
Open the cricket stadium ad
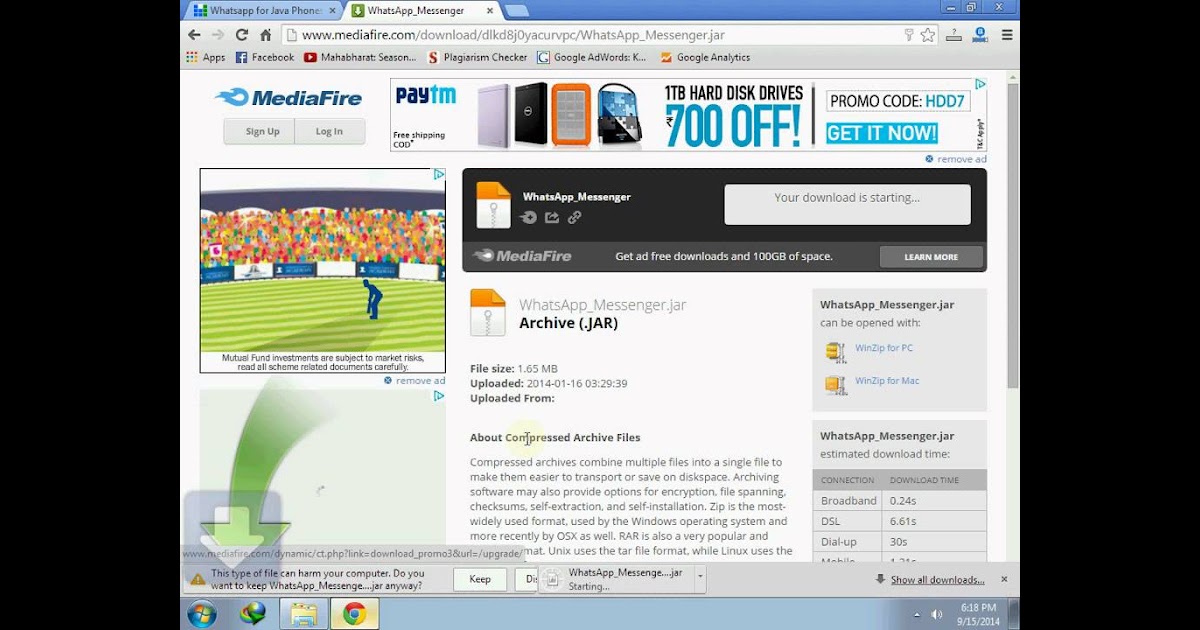pyautogui.click(x=322, y=270)
